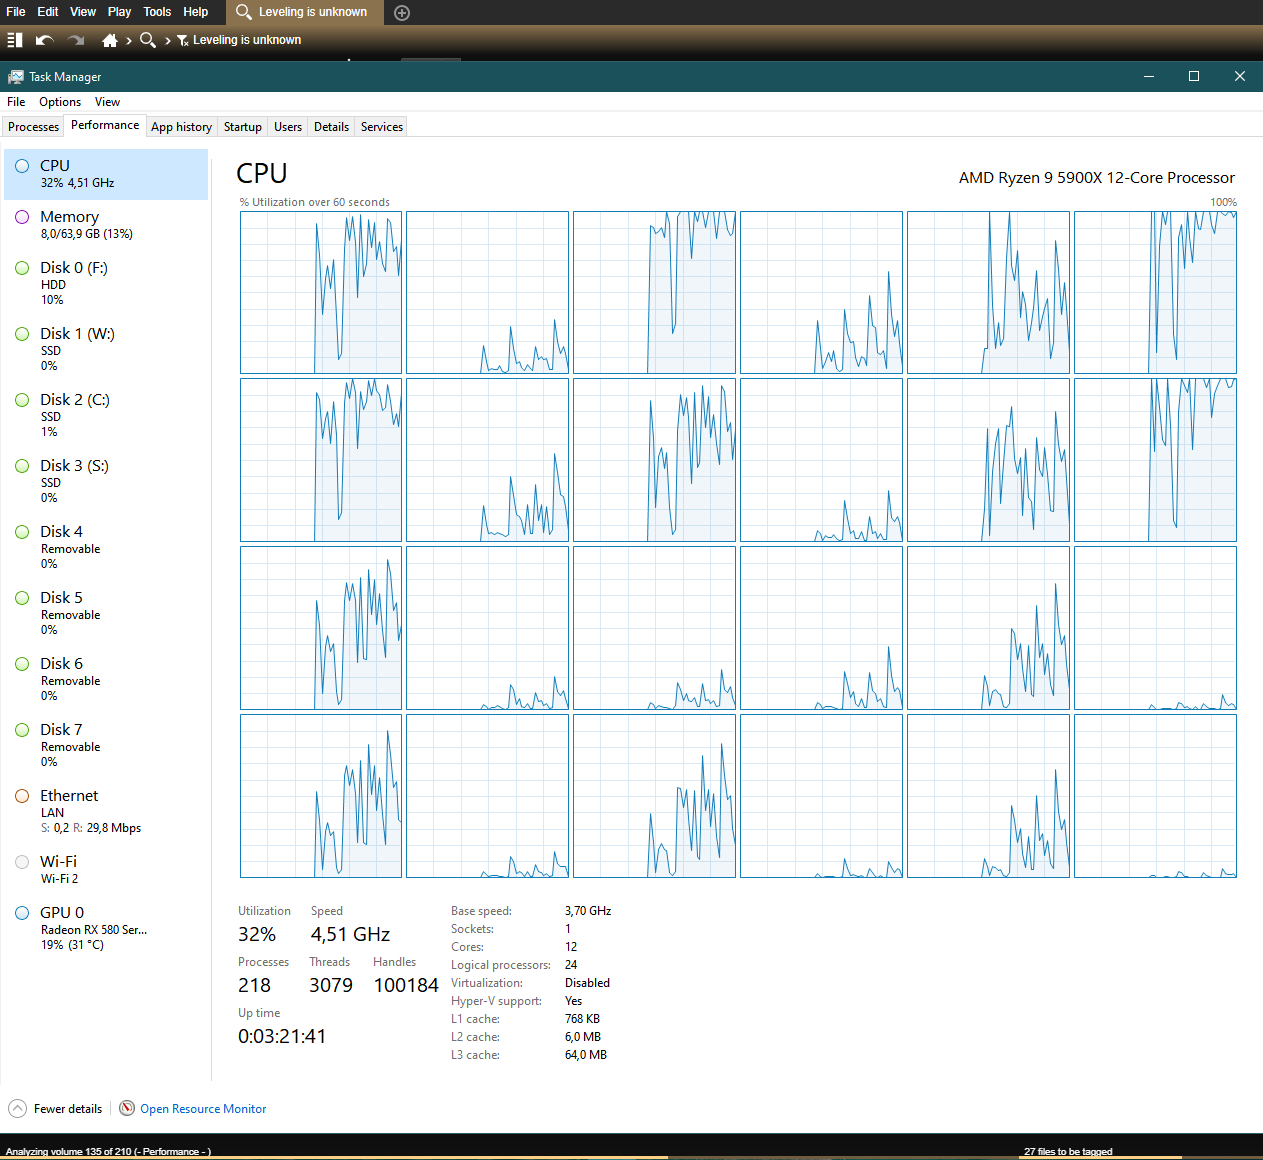The image size is (1263, 1160).
Task: Toggle the sidebar panel icon in the toolbar
Action: click(x=15, y=40)
